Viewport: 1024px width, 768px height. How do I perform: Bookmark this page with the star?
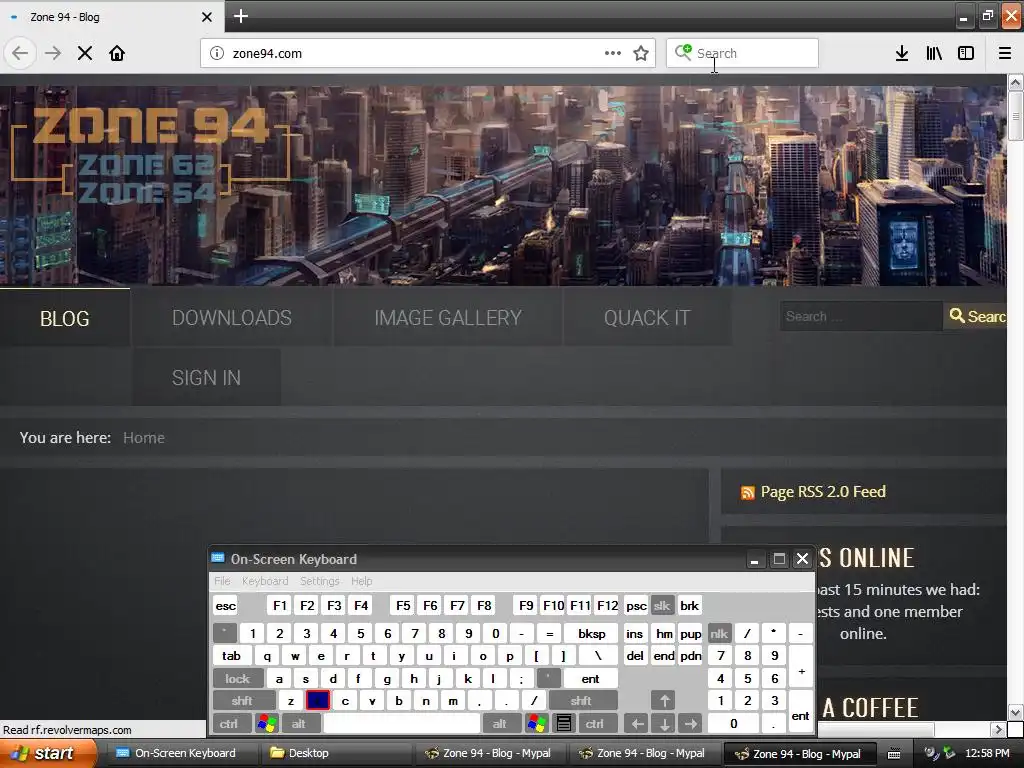[641, 53]
